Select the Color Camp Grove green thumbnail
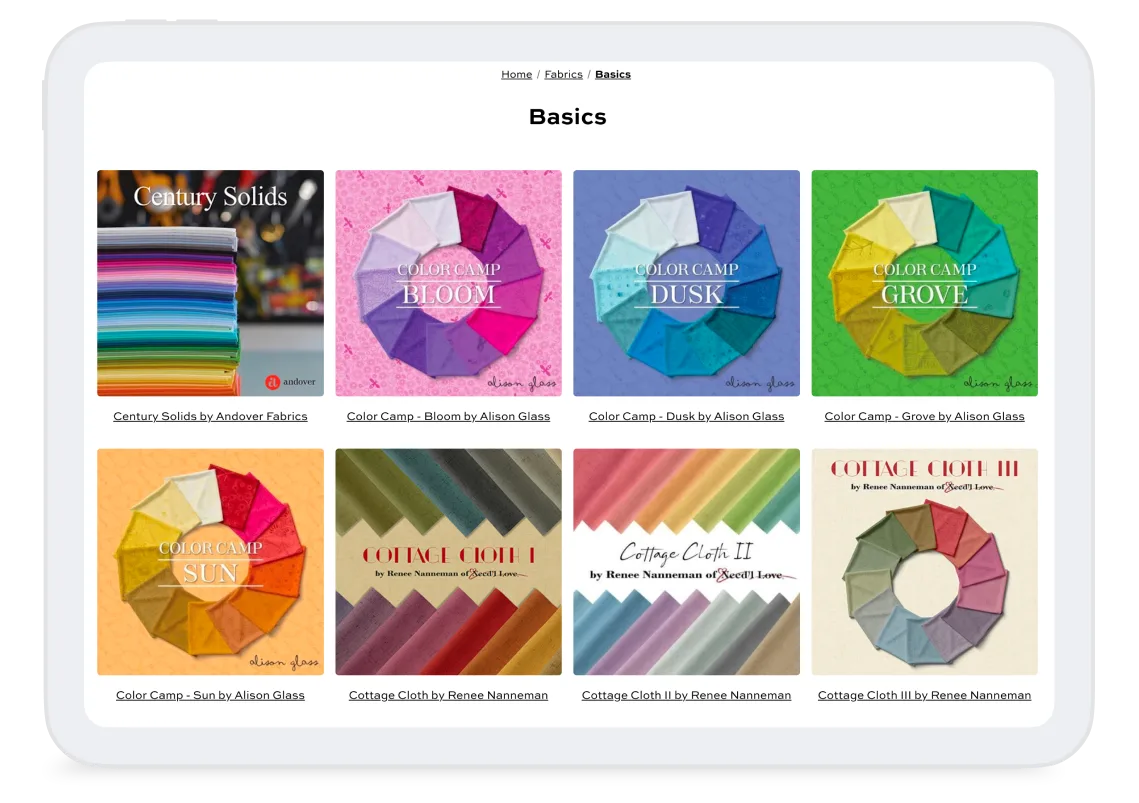1139x803 pixels. click(924, 283)
